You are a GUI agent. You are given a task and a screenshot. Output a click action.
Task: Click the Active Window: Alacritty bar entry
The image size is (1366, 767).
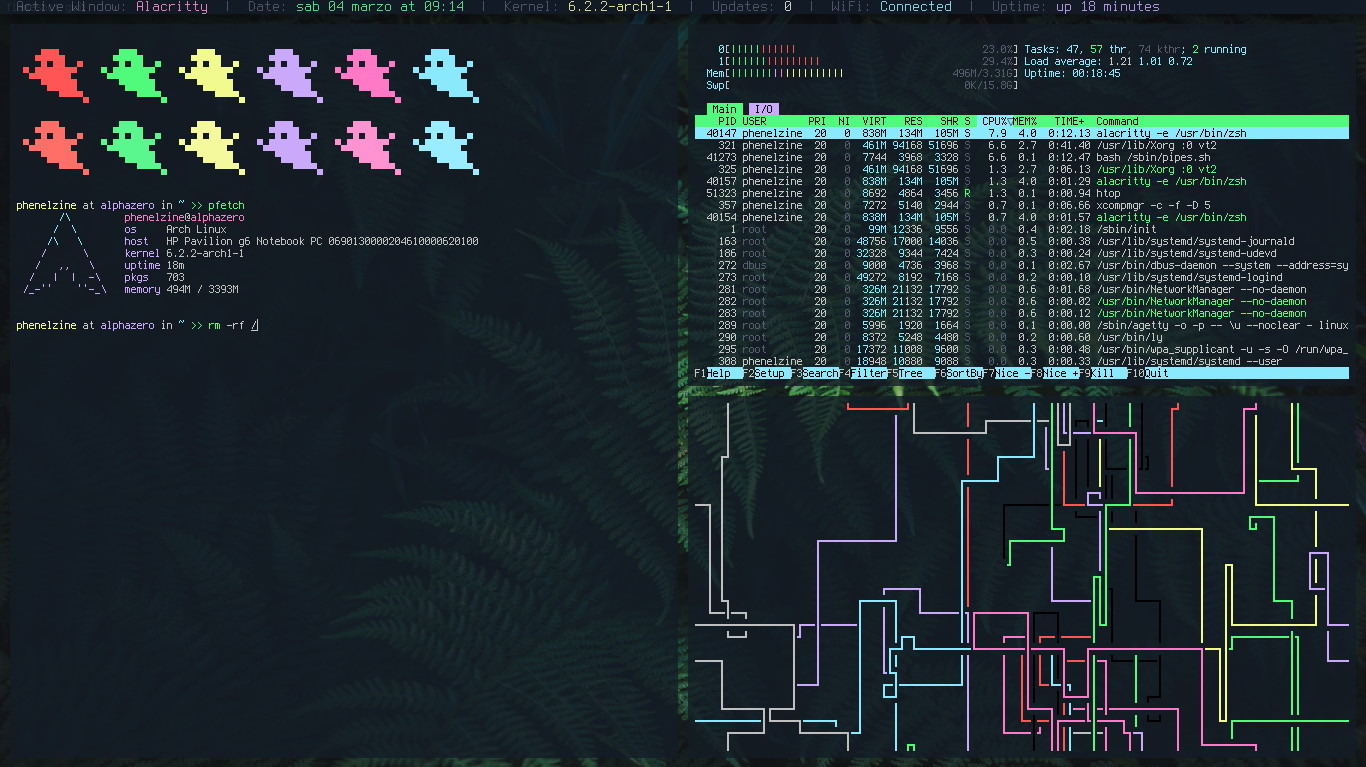[112, 7]
